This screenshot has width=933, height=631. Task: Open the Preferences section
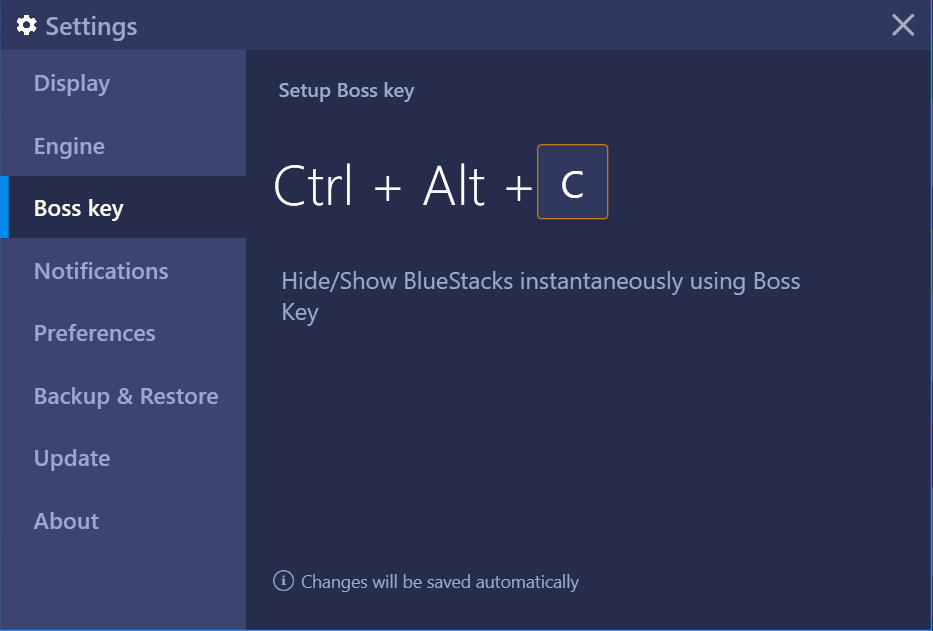point(123,333)
